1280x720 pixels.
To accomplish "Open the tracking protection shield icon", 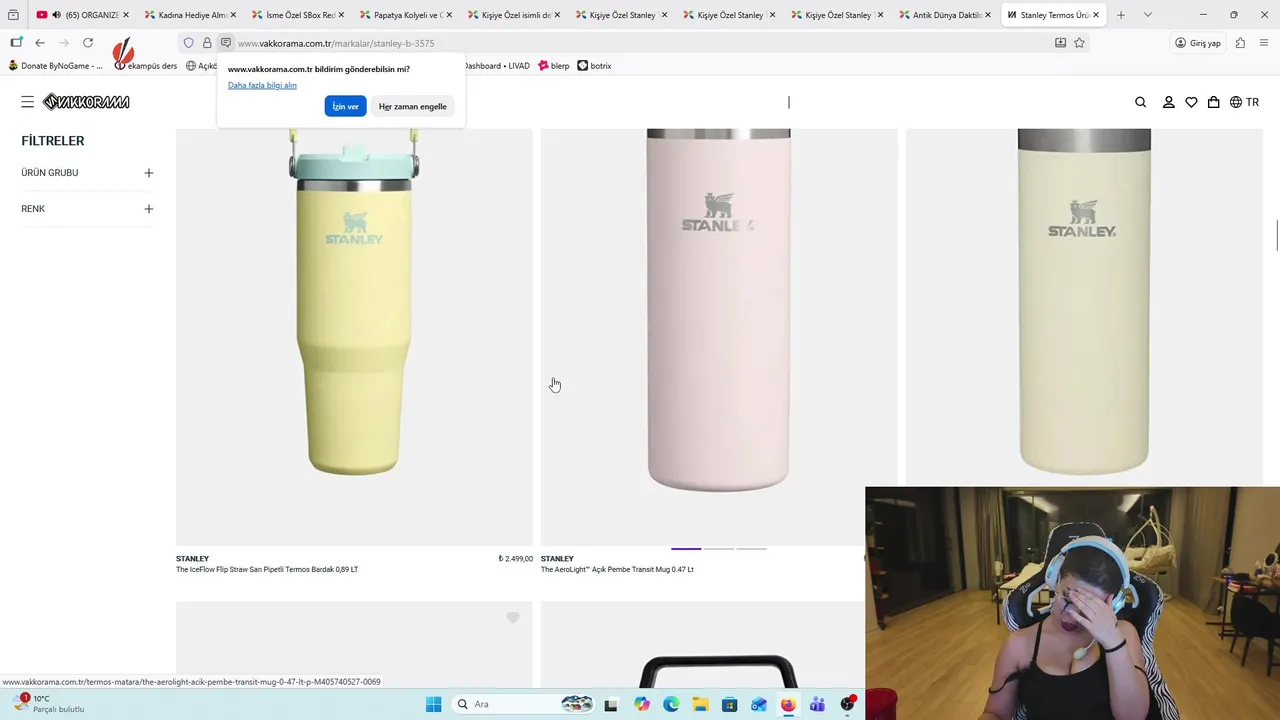I will [188, 43].
